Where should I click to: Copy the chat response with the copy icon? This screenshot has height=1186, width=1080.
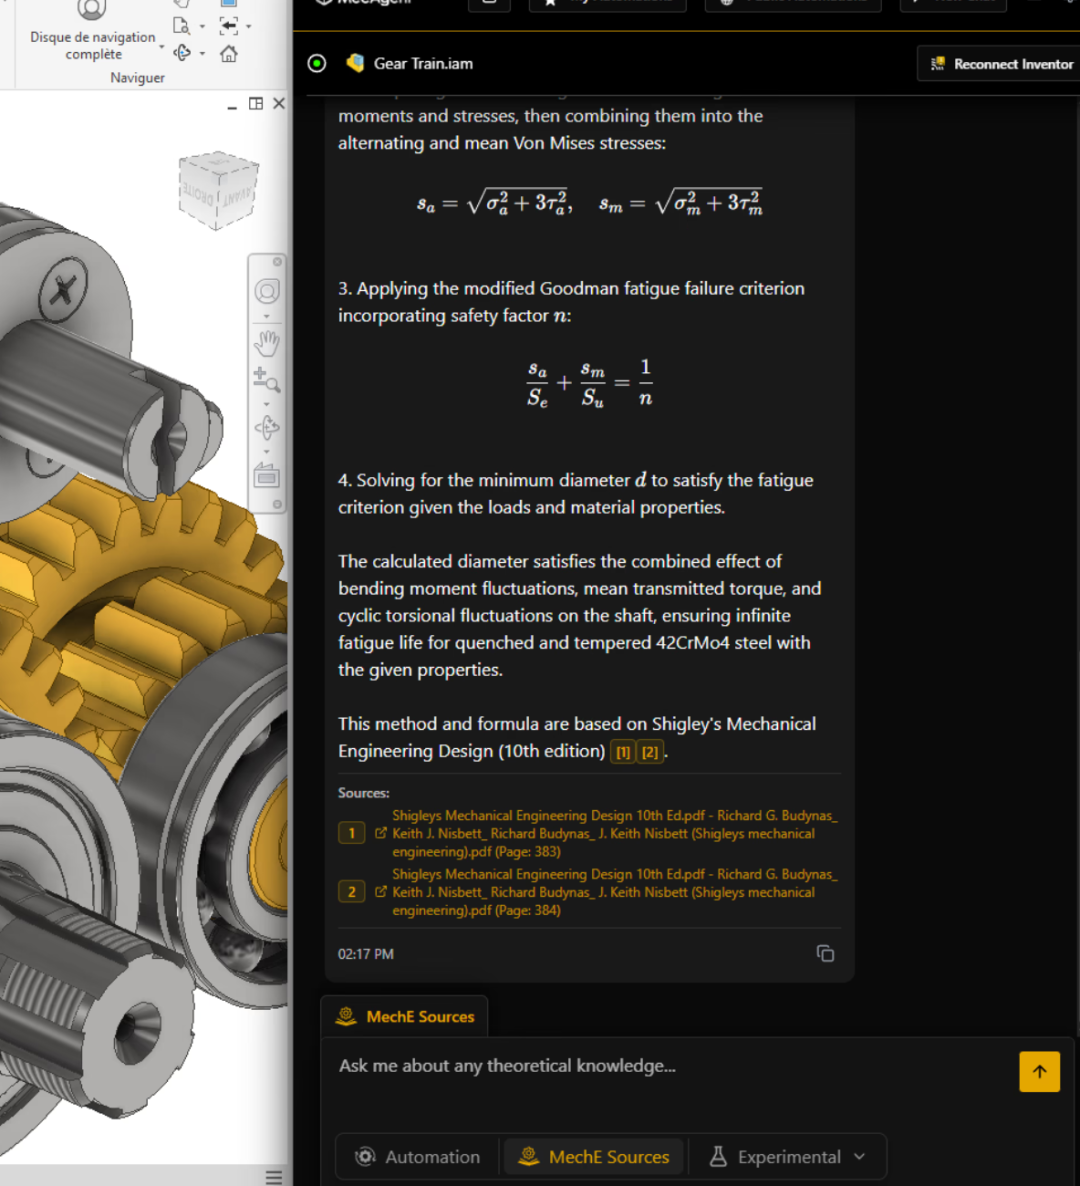825,954
